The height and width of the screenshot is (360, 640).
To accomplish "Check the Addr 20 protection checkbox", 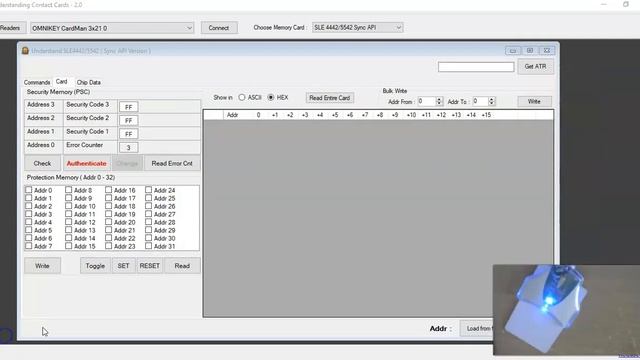I will 109,222.
